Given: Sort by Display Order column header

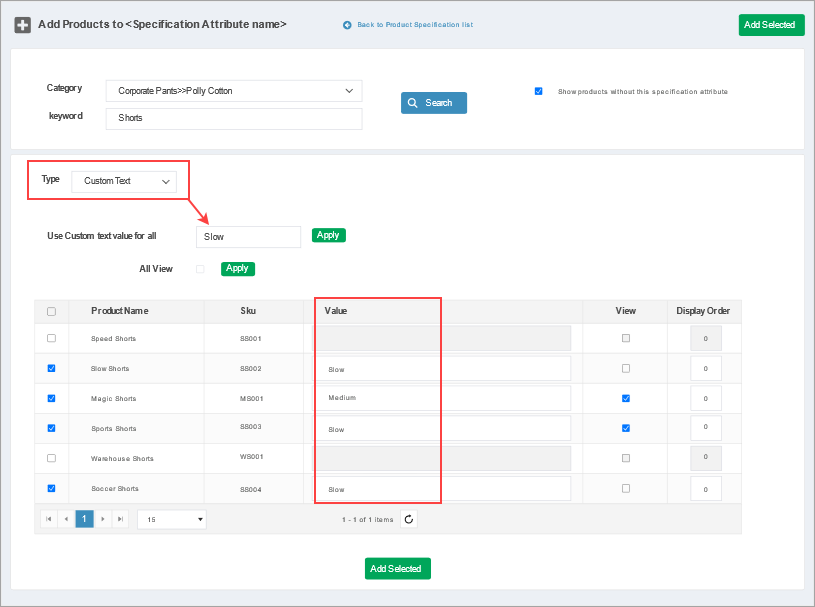Looking at the screenshot, I should [x=702, y=311].
